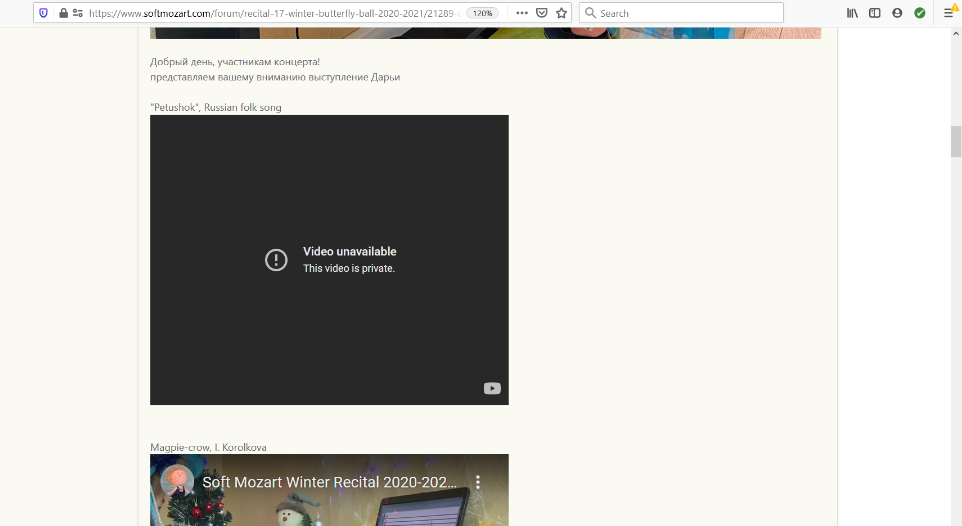This screenshot has height=526, width=962.
Task: Open the Soft Mozart channel avatar
Action: (x=177, y=482)
